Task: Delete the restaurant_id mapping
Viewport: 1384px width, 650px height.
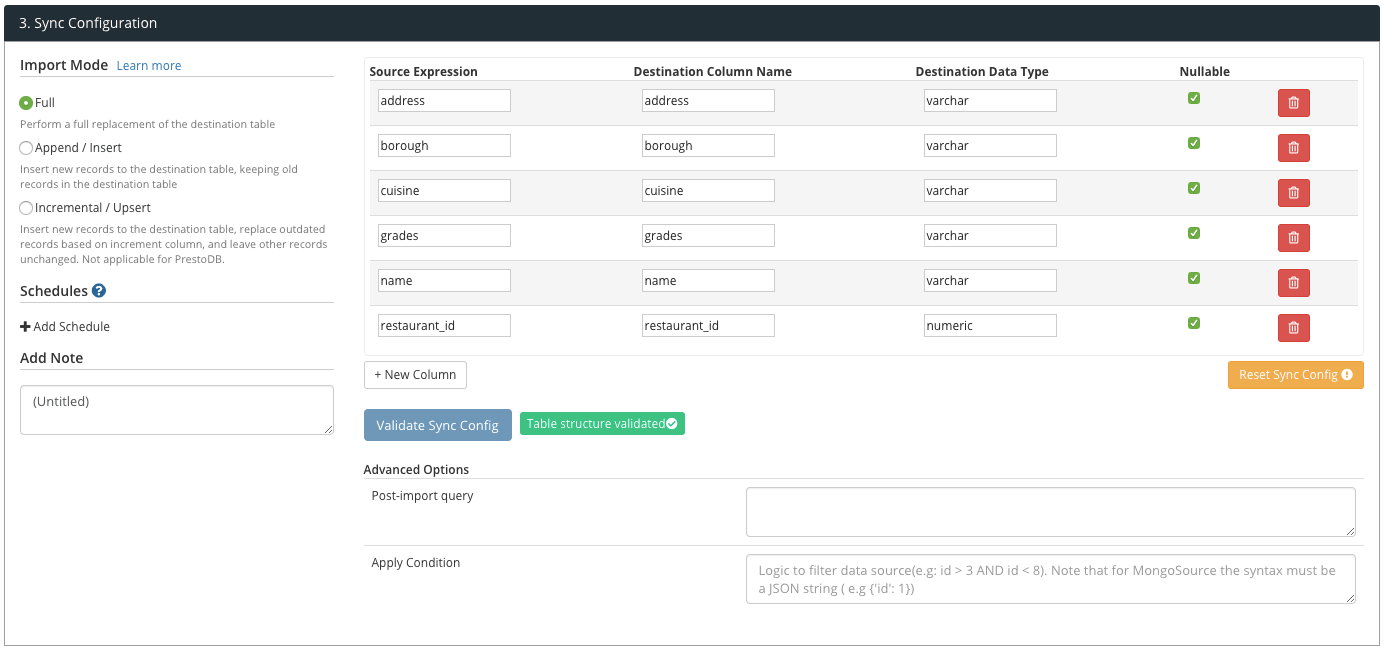Action: coord(1293,328)
